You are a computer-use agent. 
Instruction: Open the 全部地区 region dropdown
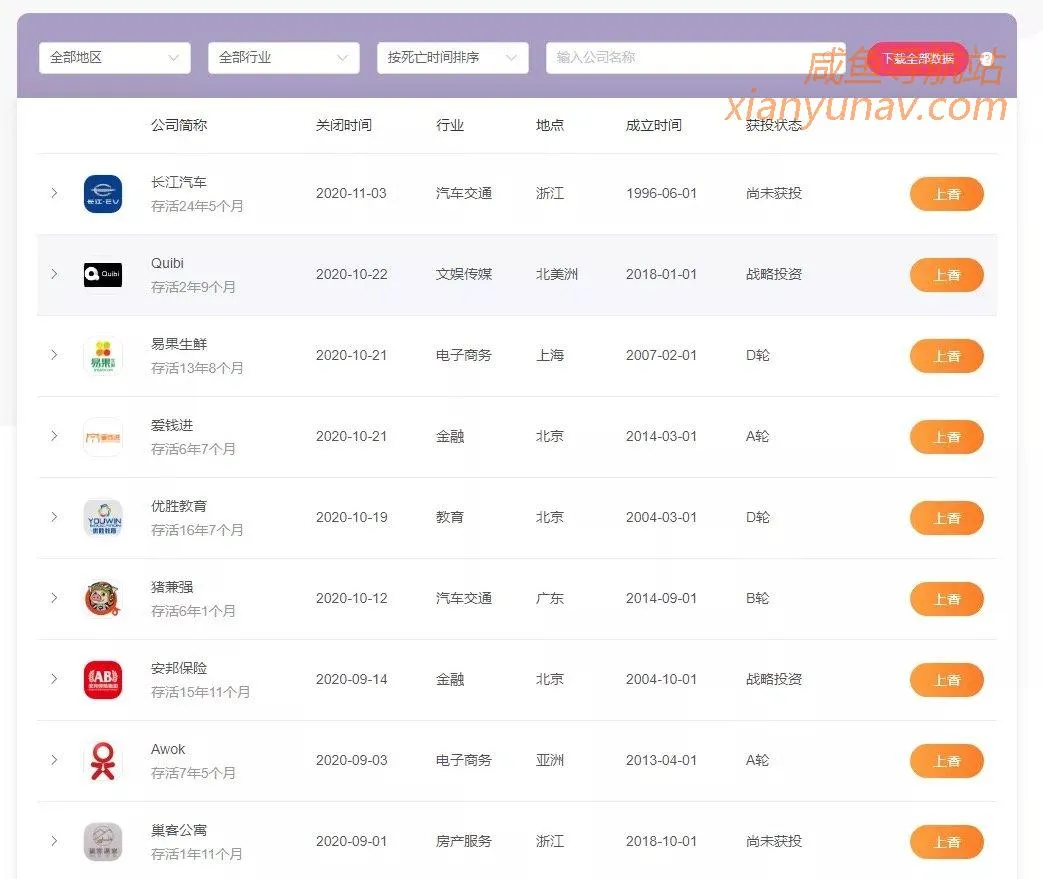coord(114,57)
